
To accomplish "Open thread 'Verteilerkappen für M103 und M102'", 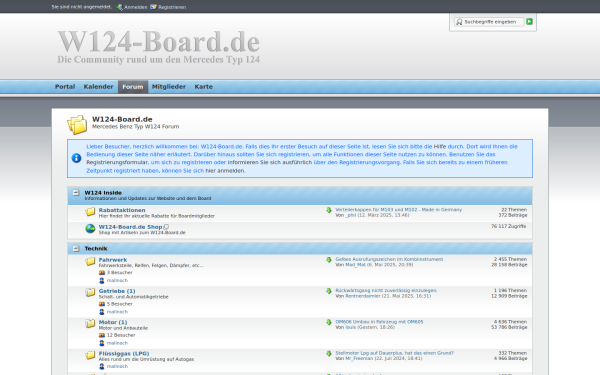I will [x=399, y=210].
